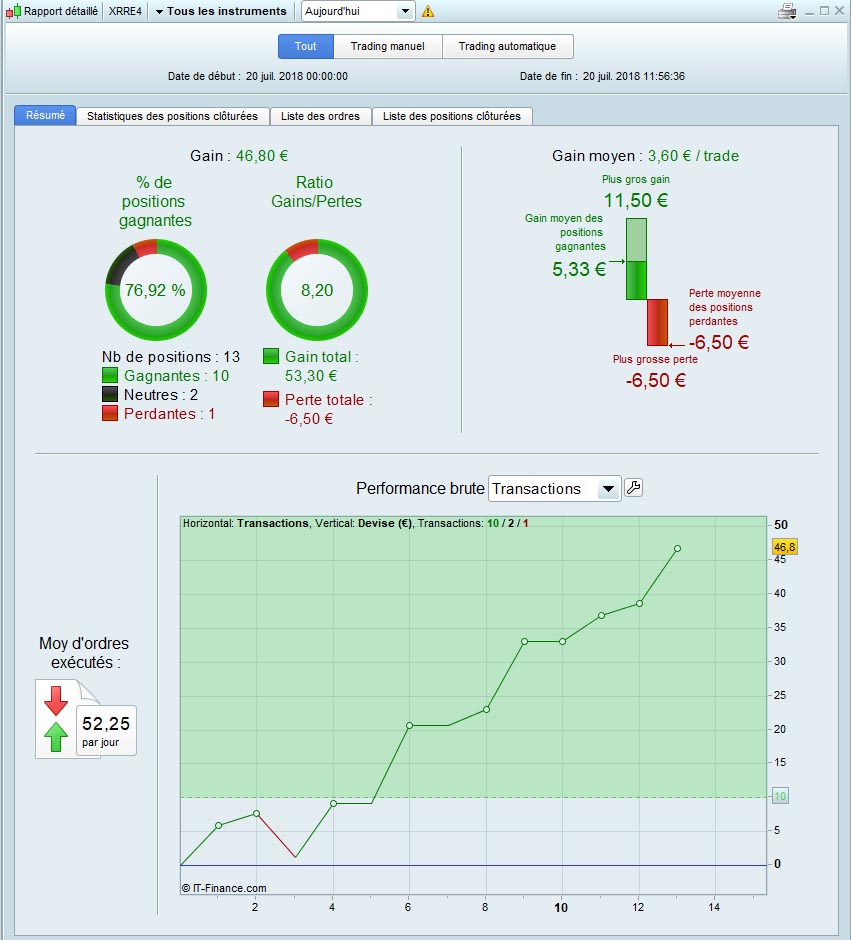Click the green Gagnantes legend square
The image size is (851, 940).
coord(110,375)
